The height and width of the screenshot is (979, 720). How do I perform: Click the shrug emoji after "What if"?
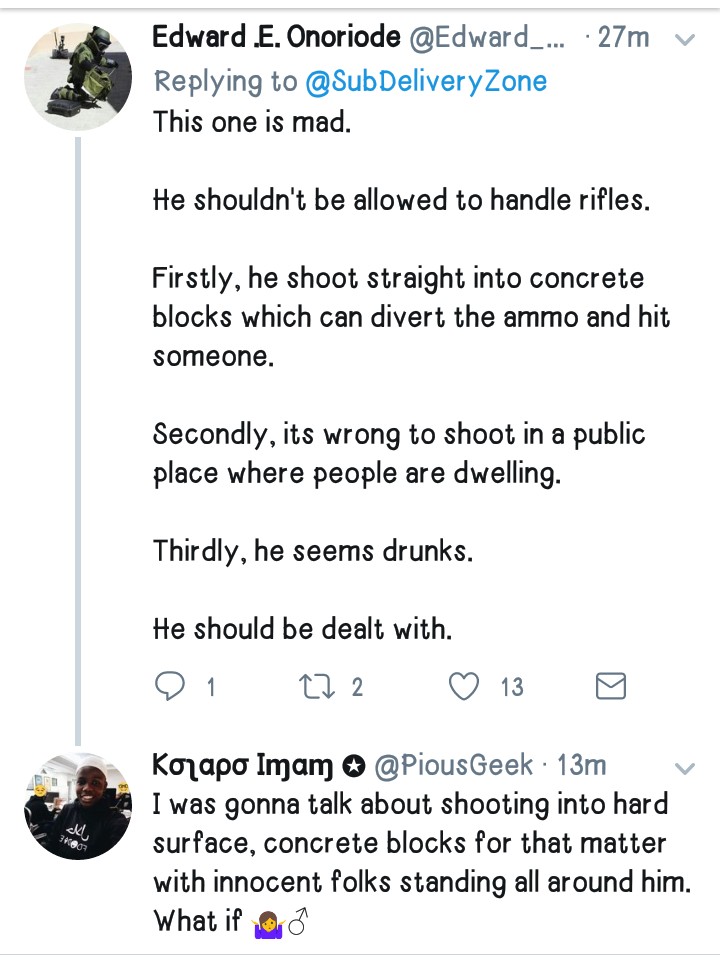pyautogui.click(x=268, y=922)
